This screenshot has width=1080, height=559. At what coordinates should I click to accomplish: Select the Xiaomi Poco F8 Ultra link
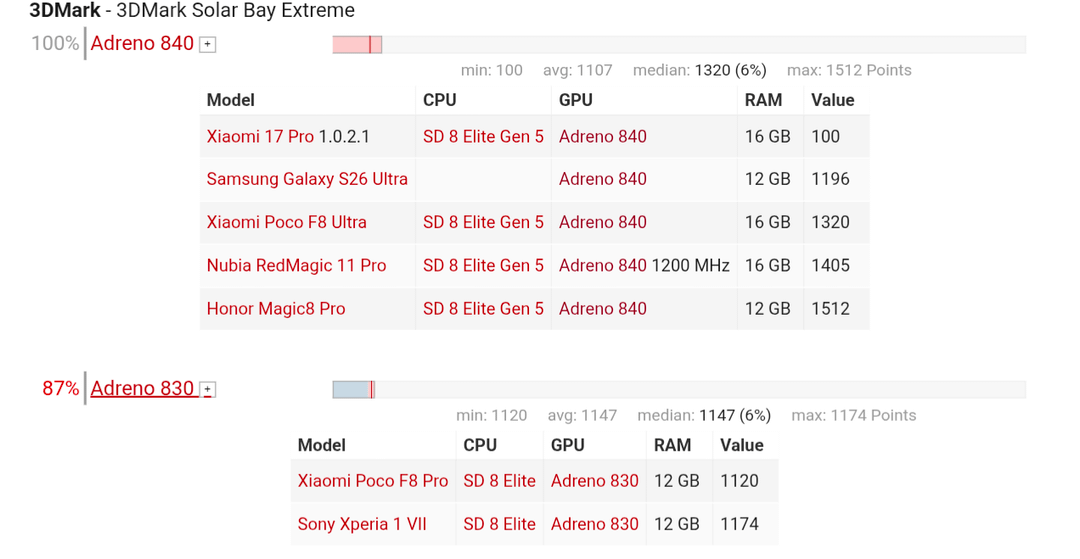pyautogui.click(x=286, y=222)
